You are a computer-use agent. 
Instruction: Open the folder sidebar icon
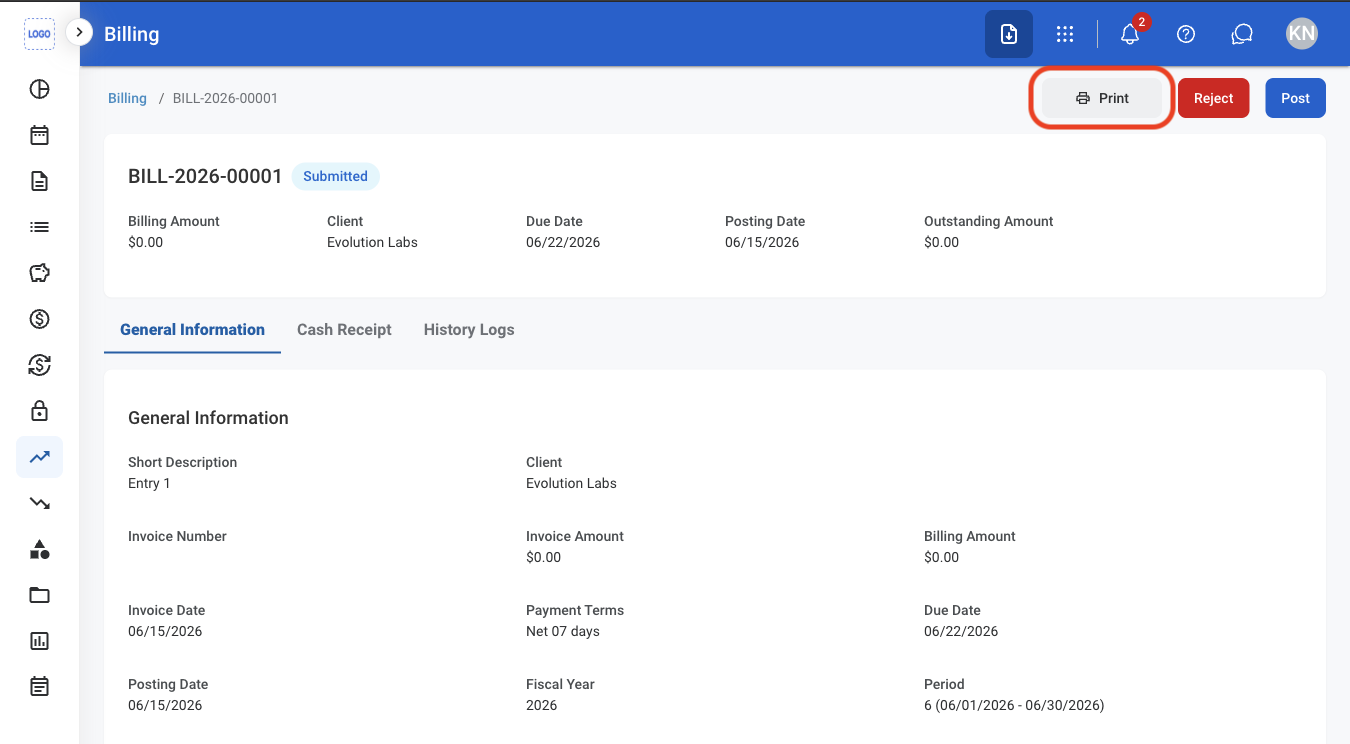(x=39, y=595)
